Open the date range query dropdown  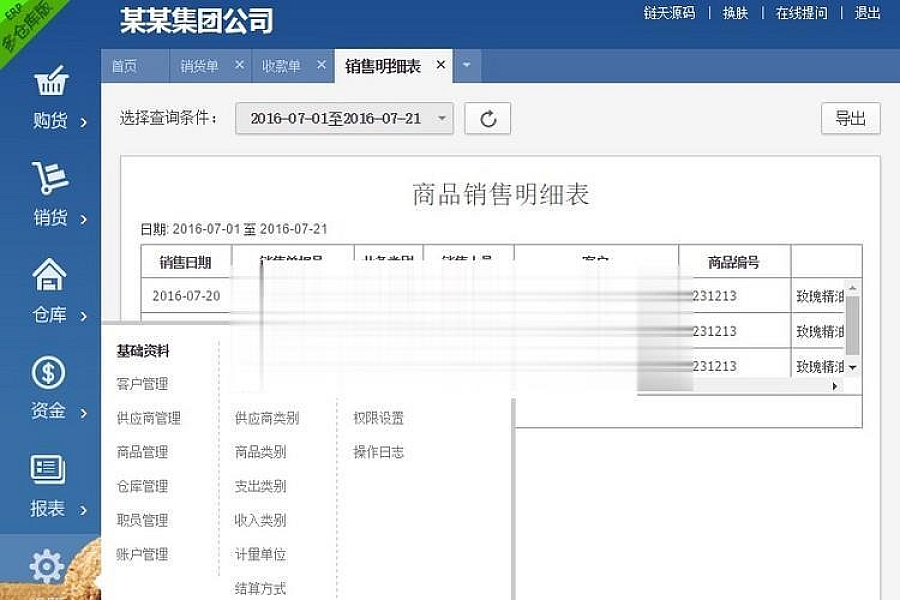[x=344, y=119]
